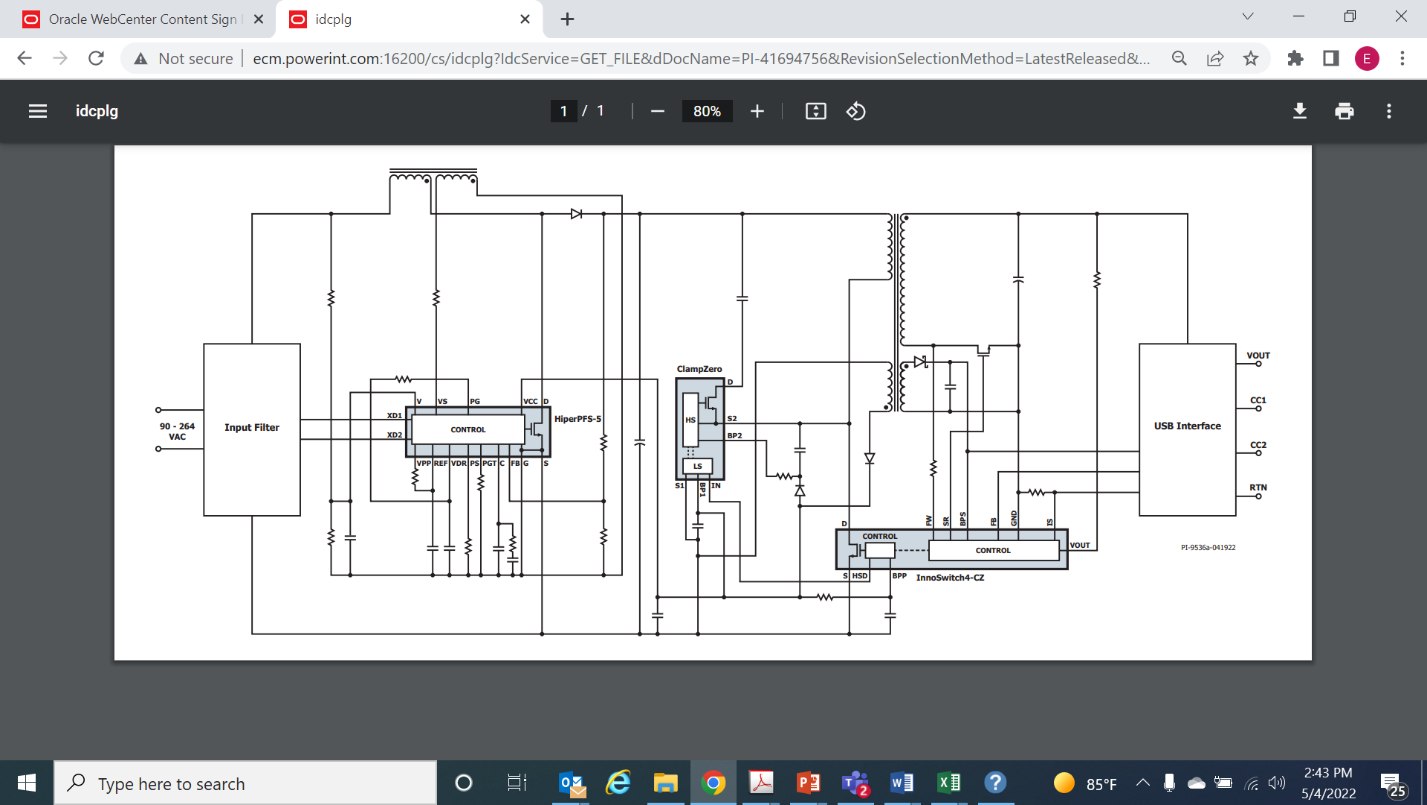Open the PDF viewer sidebar menu

tap(38, 111)
